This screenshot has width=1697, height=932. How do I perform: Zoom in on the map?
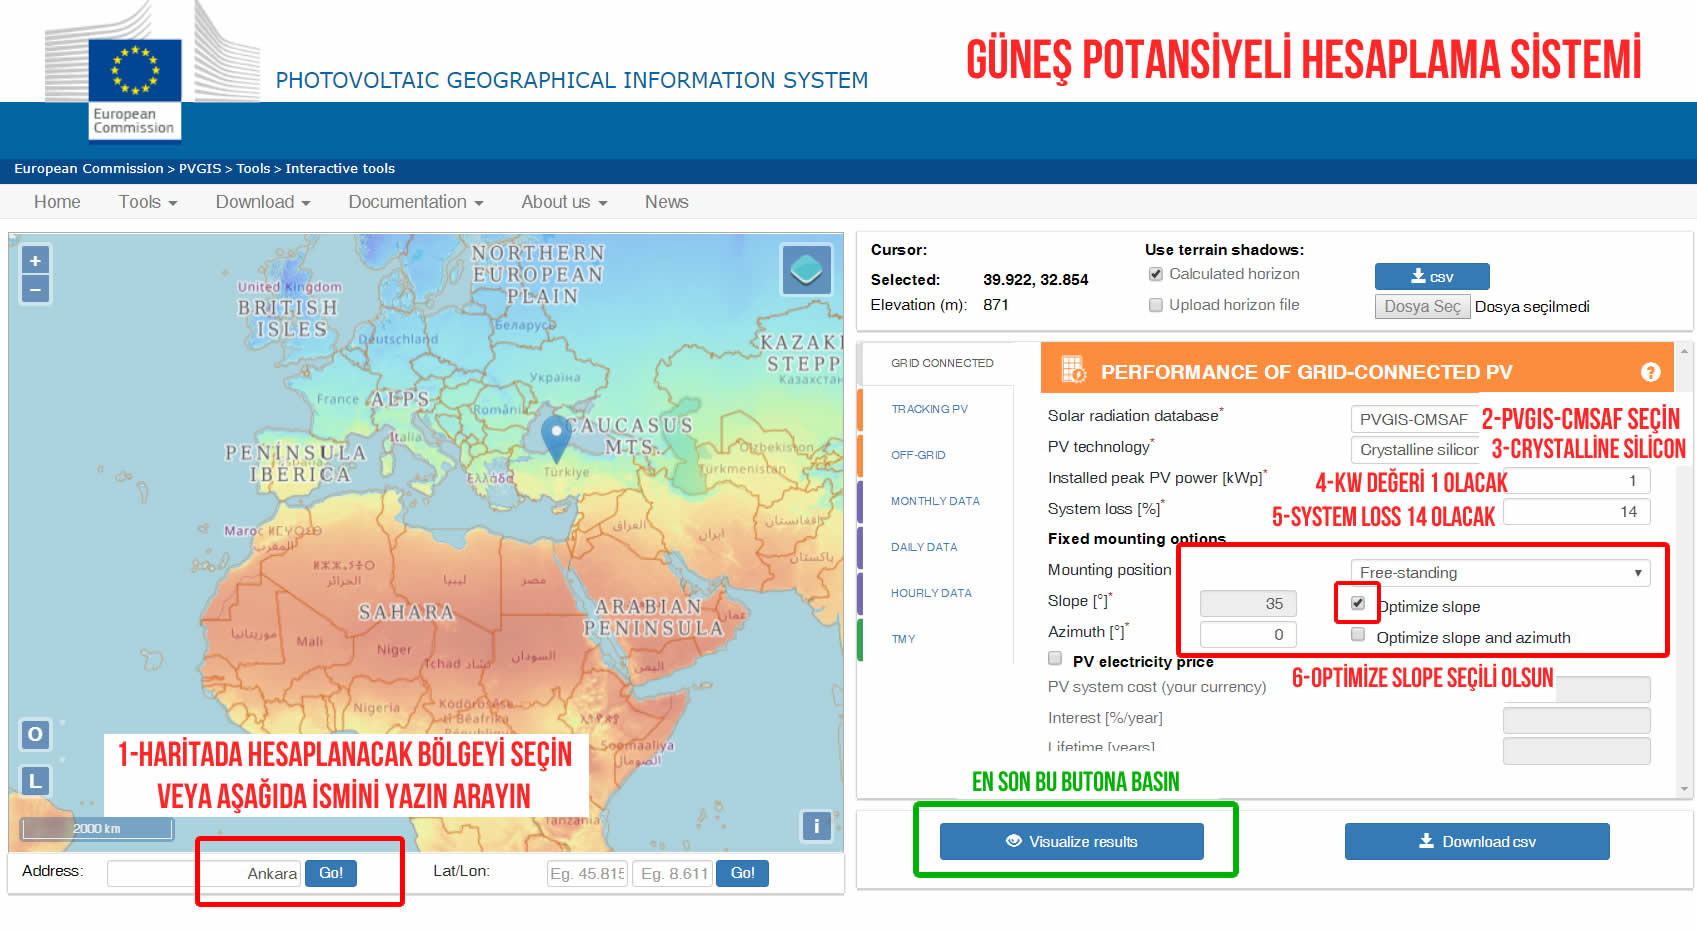pos(35,261)
